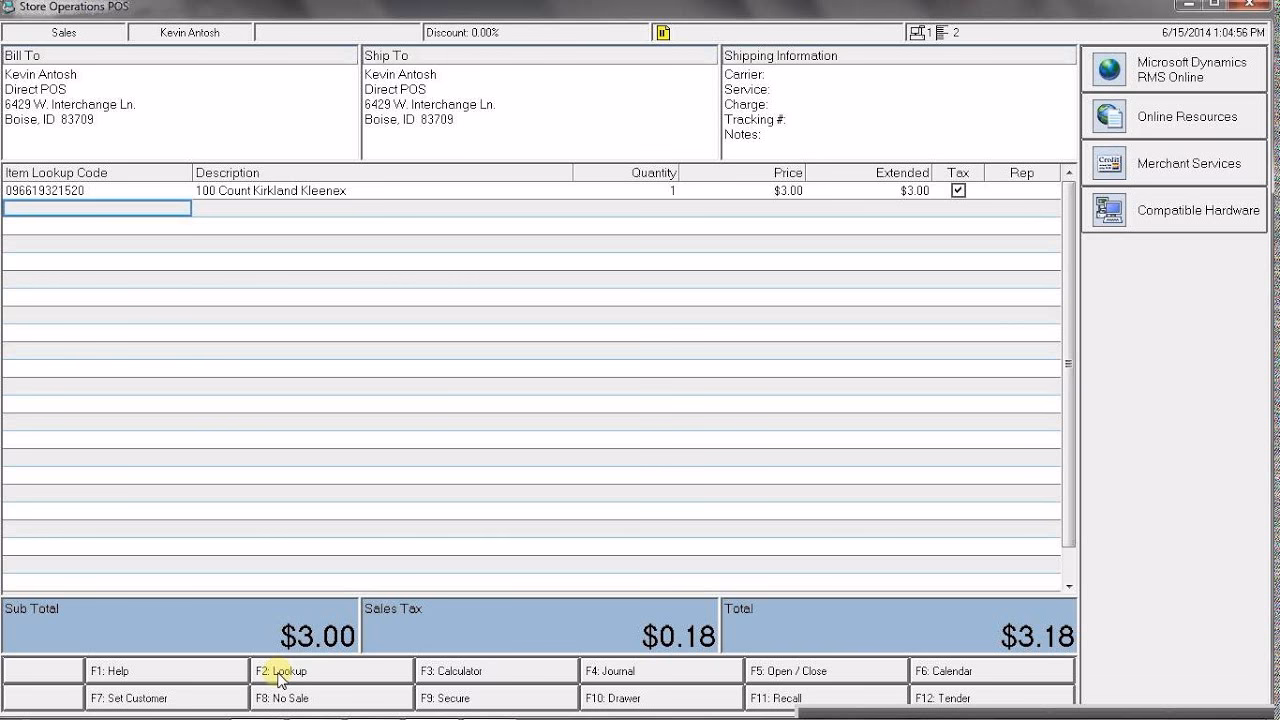Screen dimensions: 1280x720
Task: Click the empty Item Lookup Code input field
Action: point(96,207)
